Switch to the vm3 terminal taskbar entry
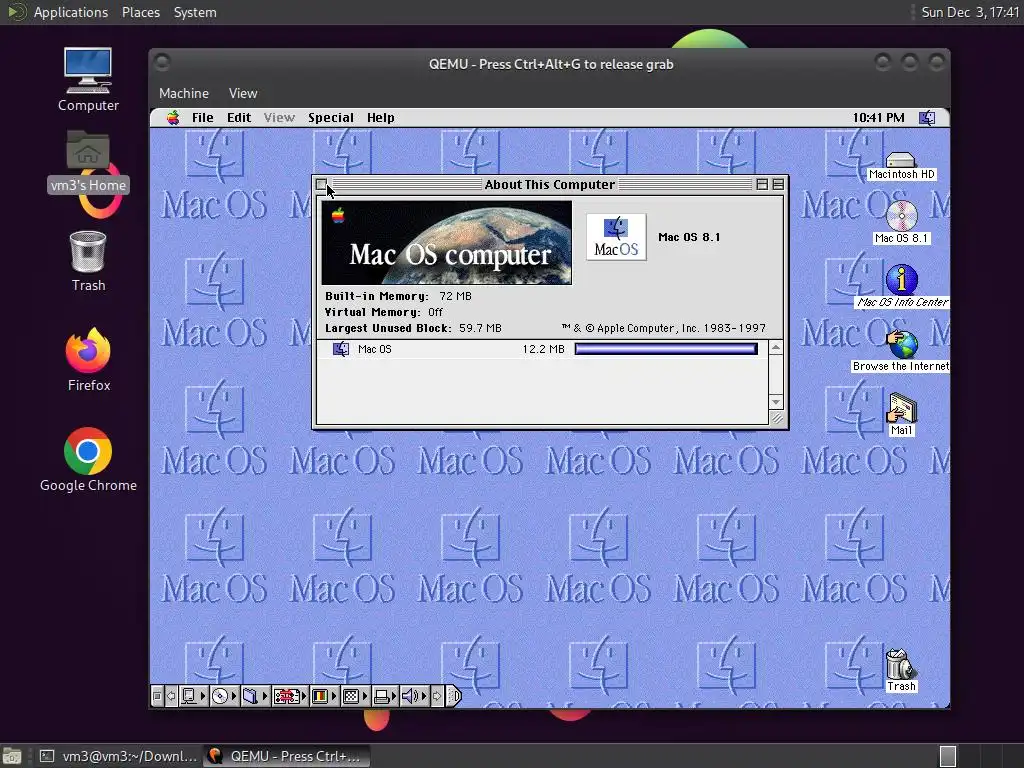The image size is (1024, 768). click(118, 756)
